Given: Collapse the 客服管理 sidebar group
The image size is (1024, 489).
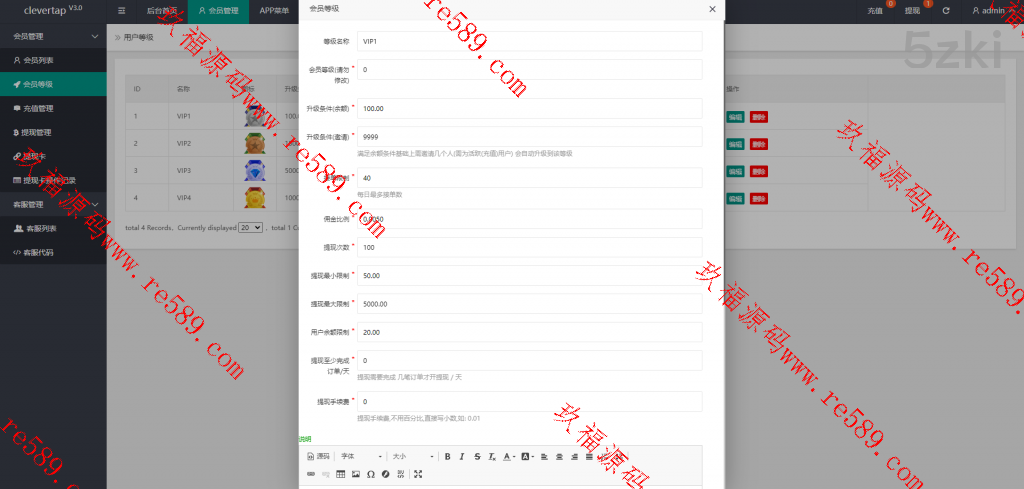Looking at the screenshot, I should click(53, 204).
